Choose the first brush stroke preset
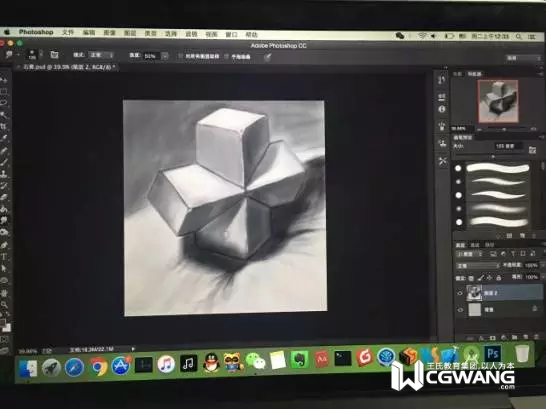This screenshot has width=546, height=409. pyautogui.click(x=498, y=168)
